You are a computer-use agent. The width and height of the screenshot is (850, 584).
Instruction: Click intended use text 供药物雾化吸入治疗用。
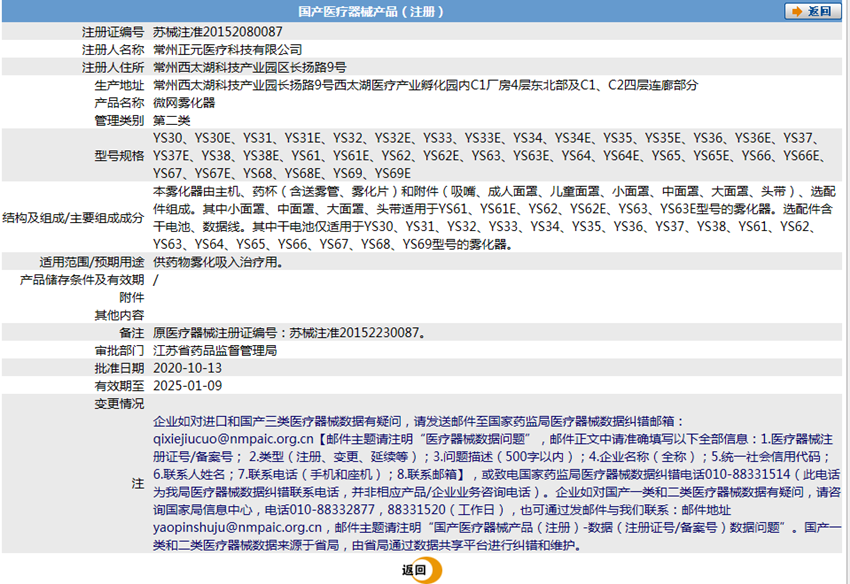pos(218,262)
